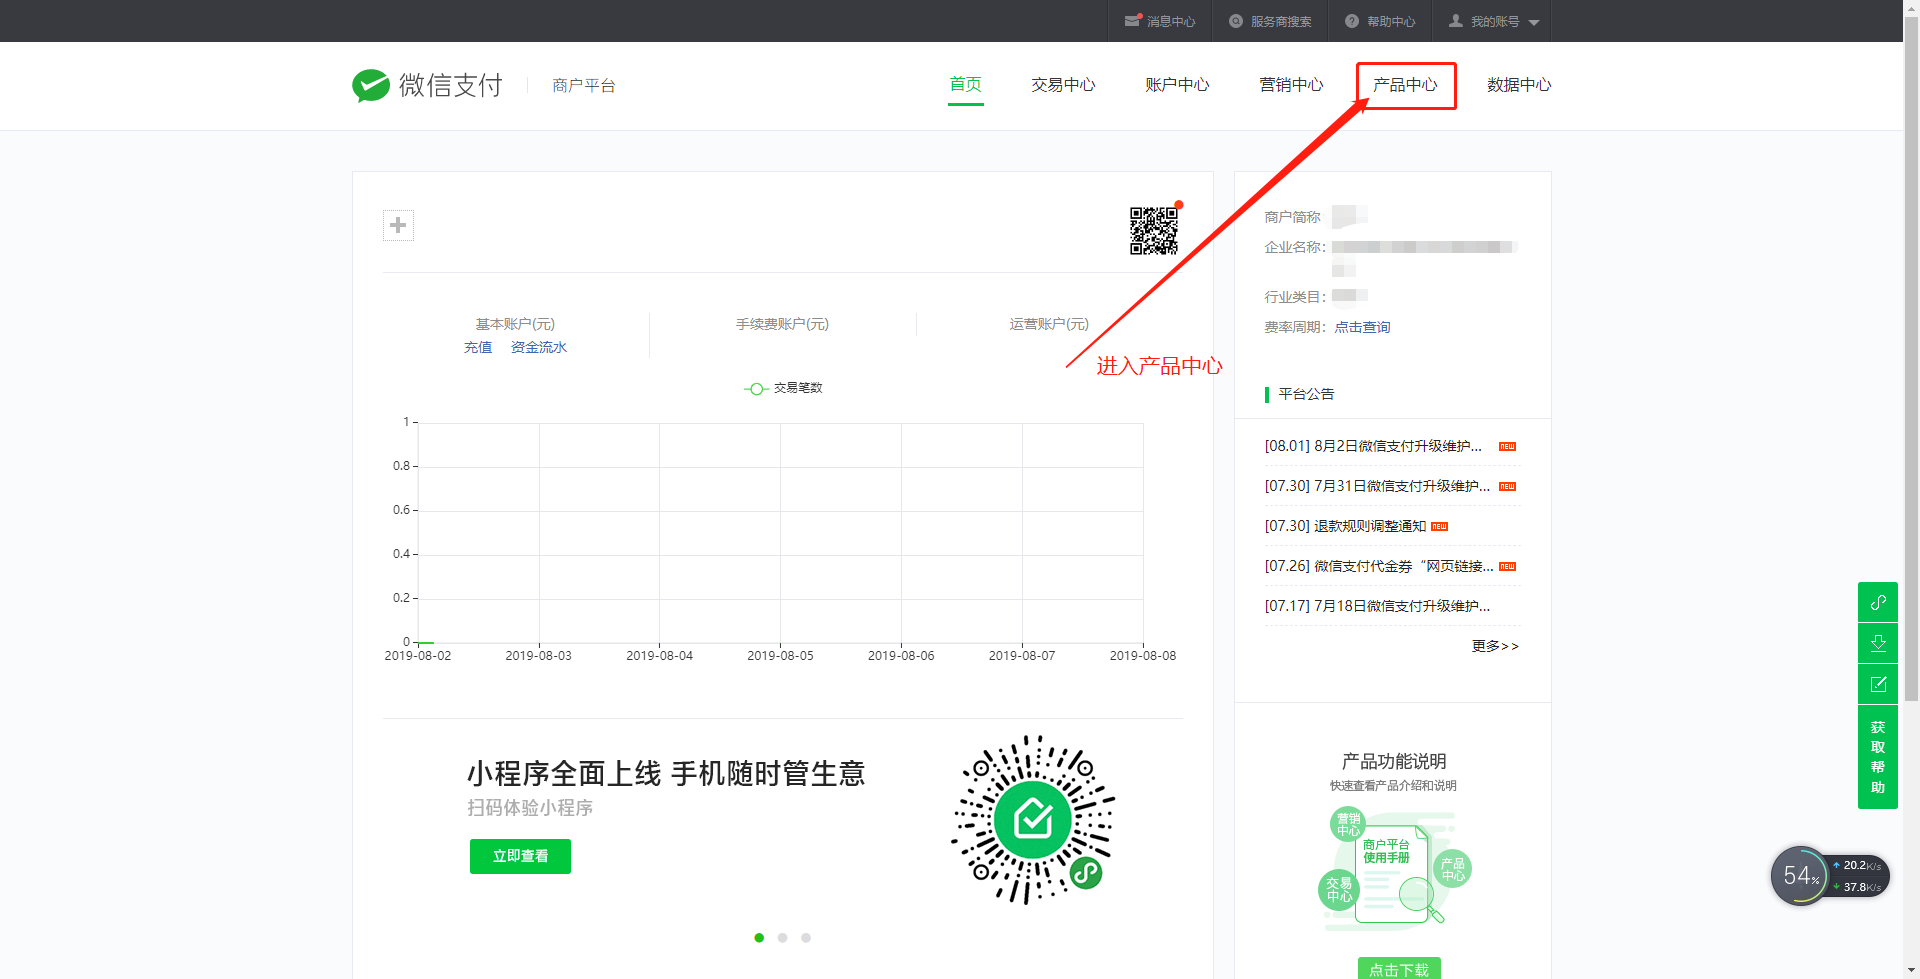
Task: Open the QR code icon
Action: [1154, 231]
